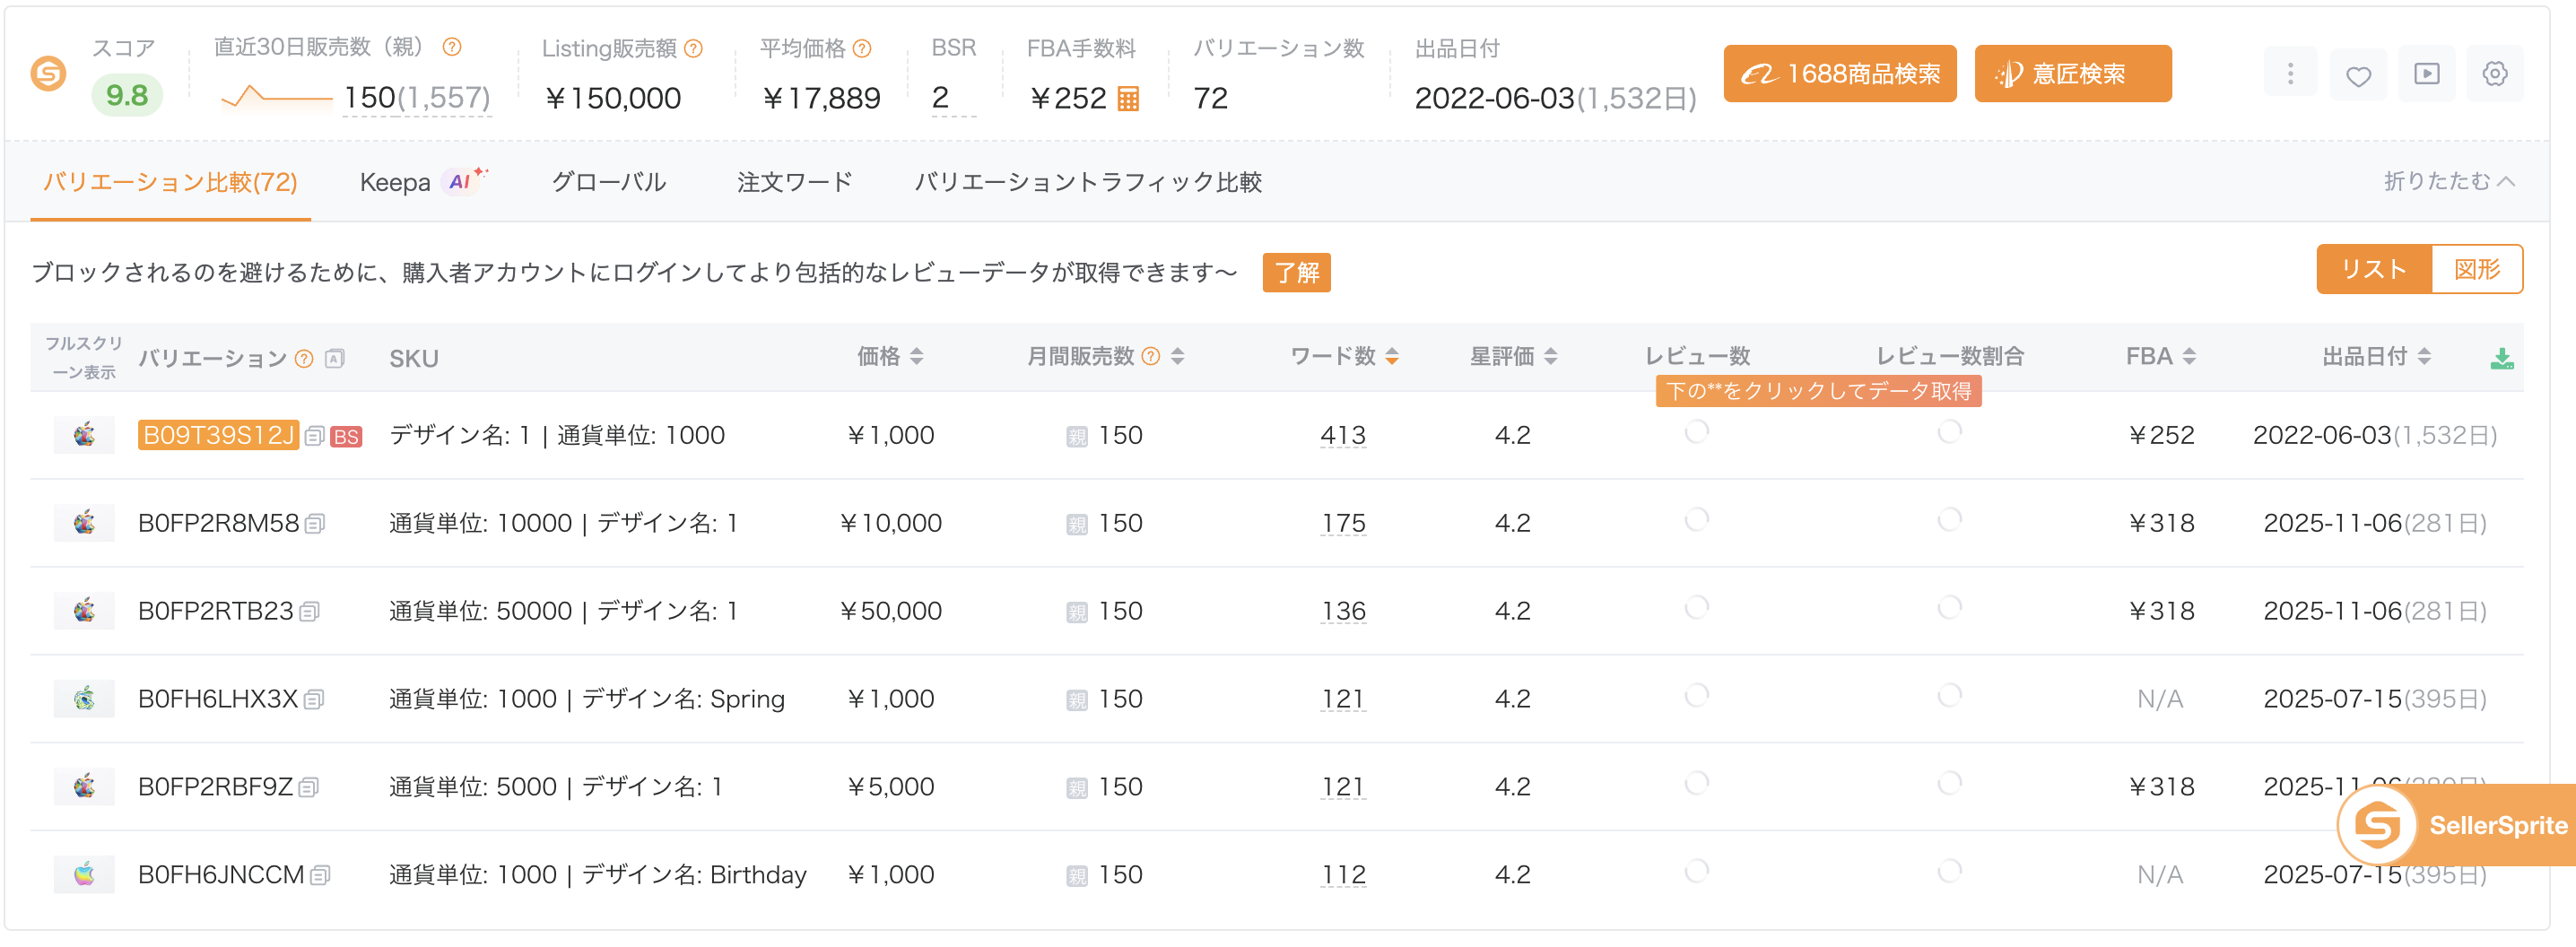Copy ASIN B0FH6LHX3X with copy icon

314,700
